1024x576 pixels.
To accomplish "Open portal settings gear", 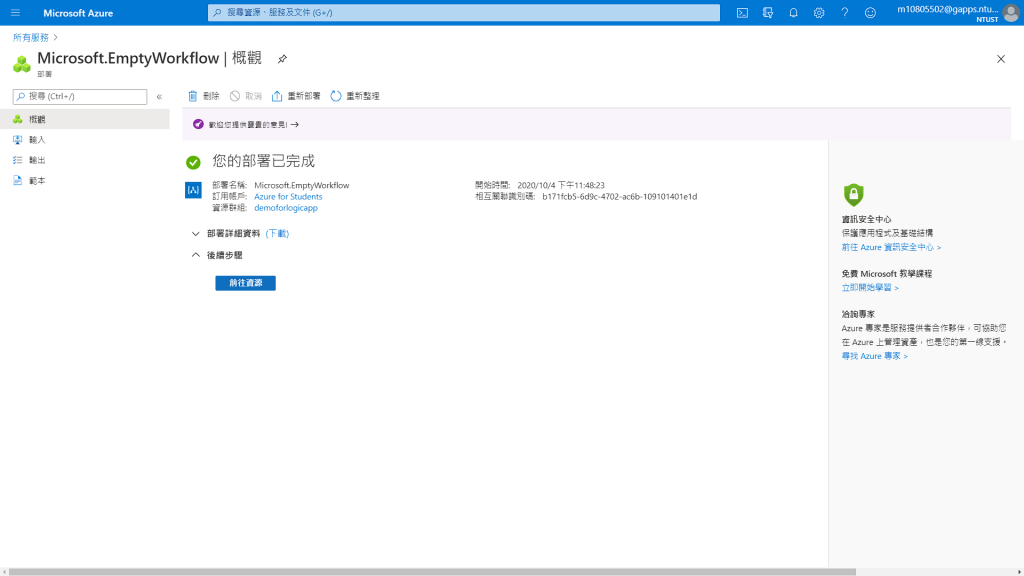I will pos(819,12).
